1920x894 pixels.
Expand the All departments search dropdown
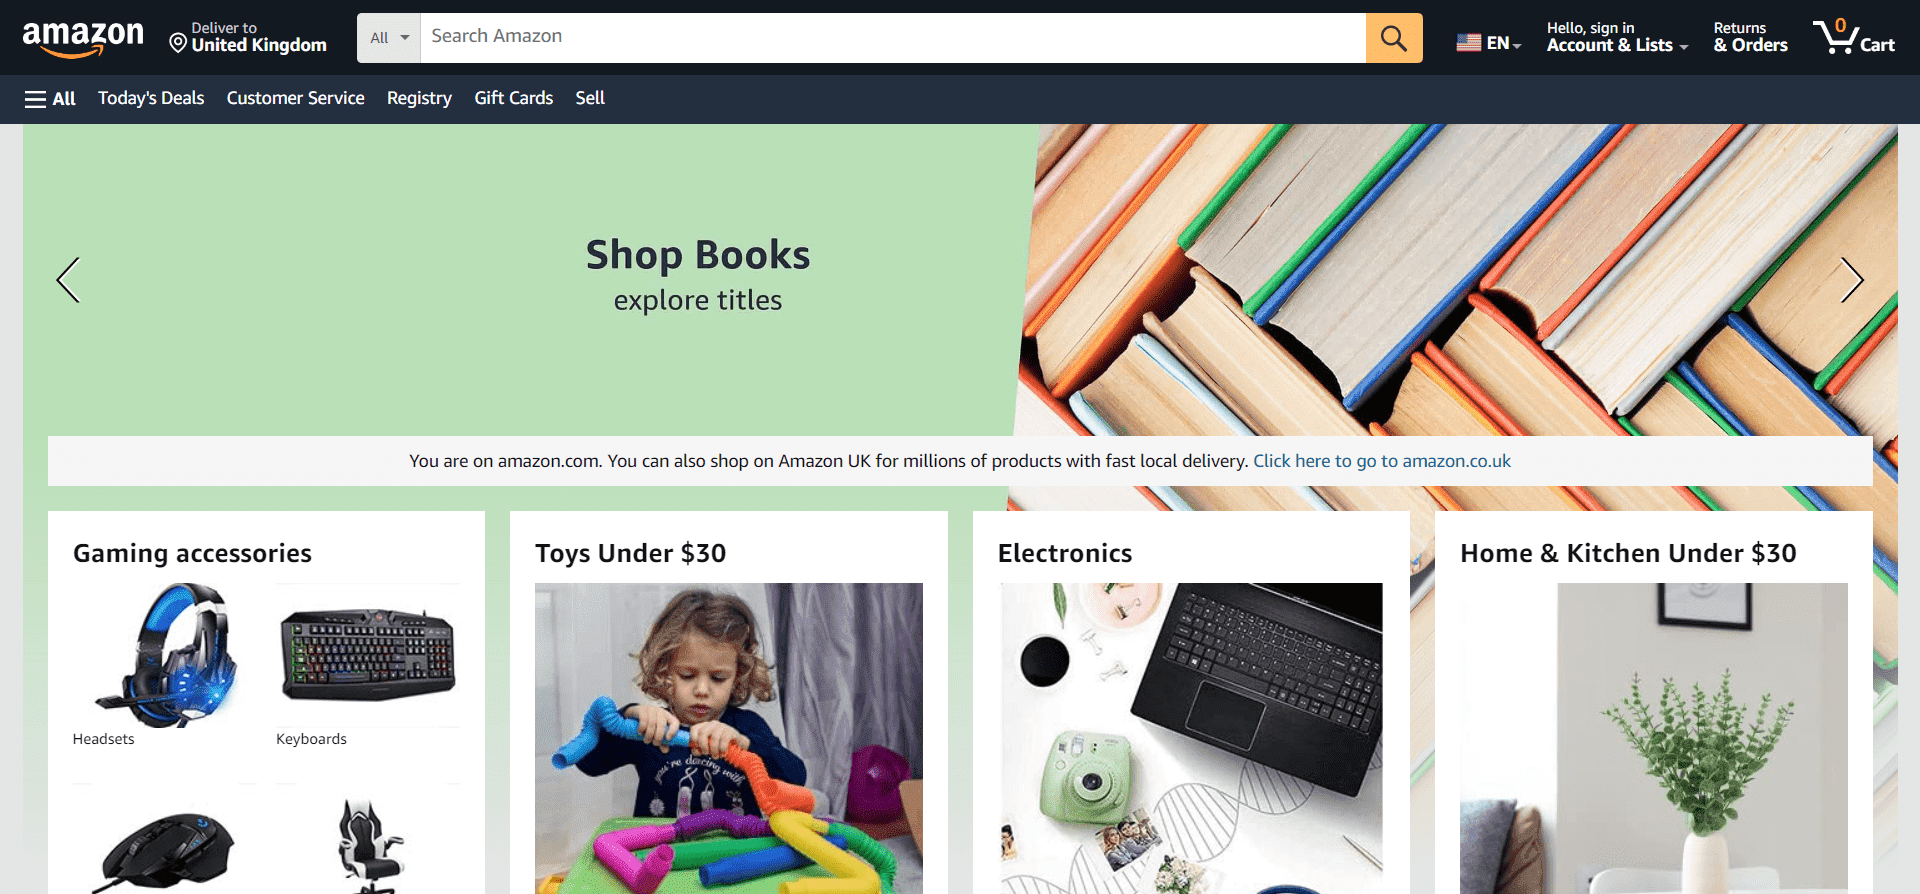point(389,38)
